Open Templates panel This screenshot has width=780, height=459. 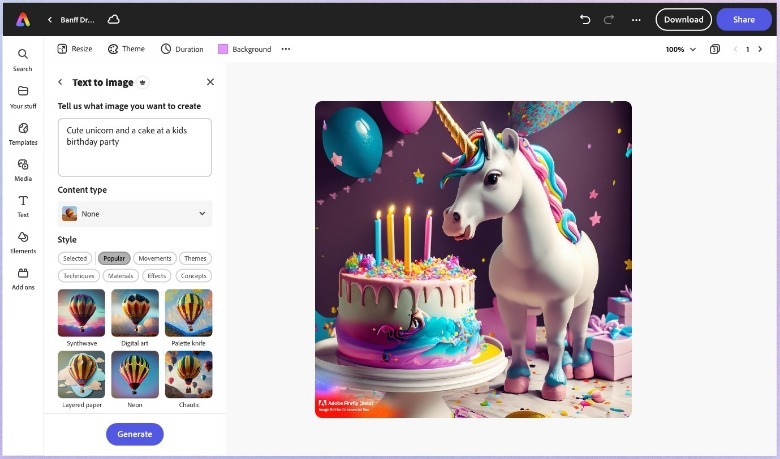click(x=23, y=134)
